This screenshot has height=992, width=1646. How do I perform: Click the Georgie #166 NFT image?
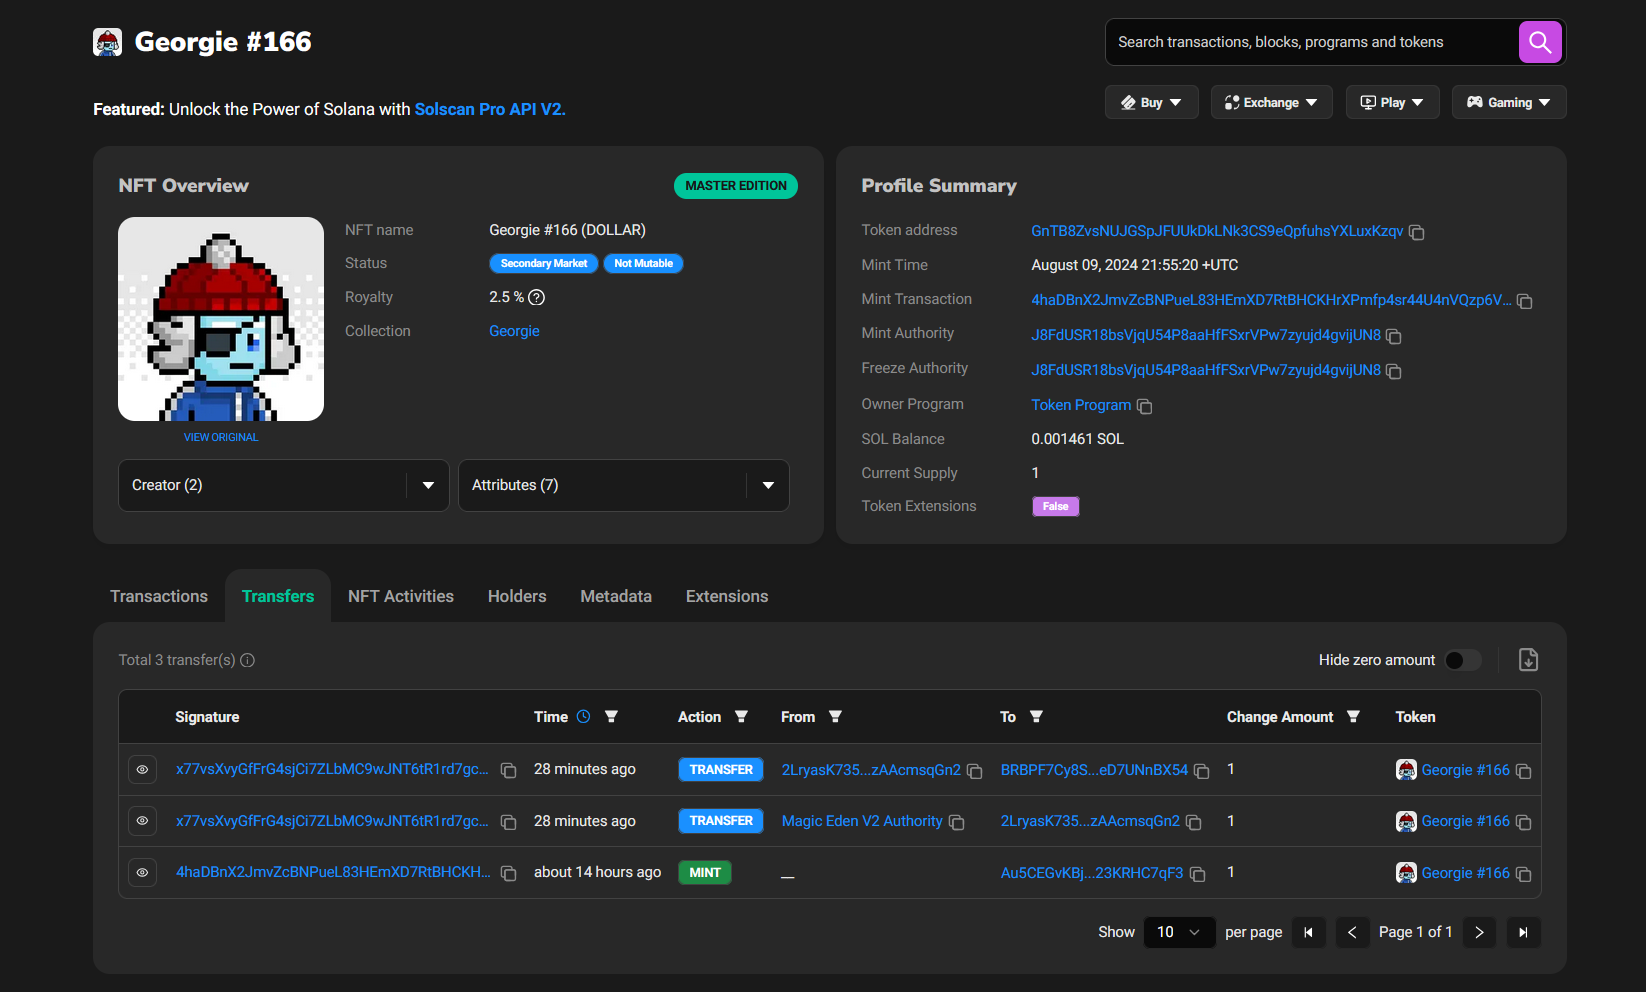tap(221, 319)
